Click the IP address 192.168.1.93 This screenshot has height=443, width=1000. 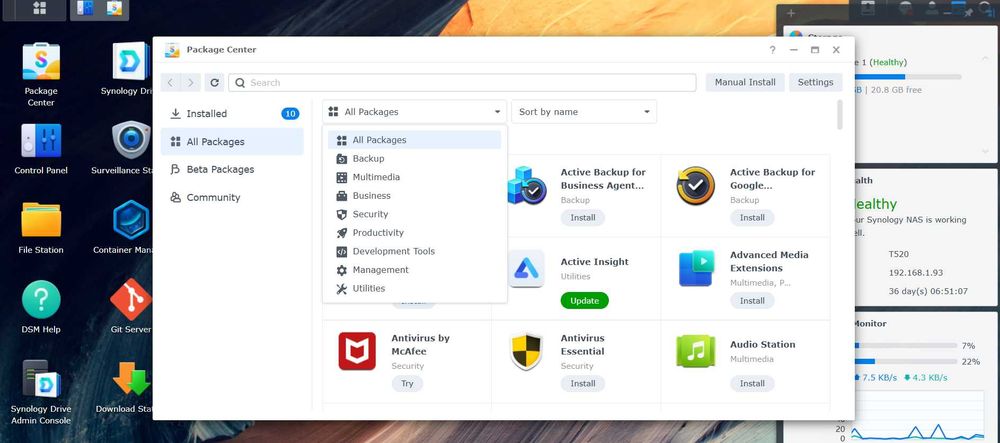(x=917, y=273)
